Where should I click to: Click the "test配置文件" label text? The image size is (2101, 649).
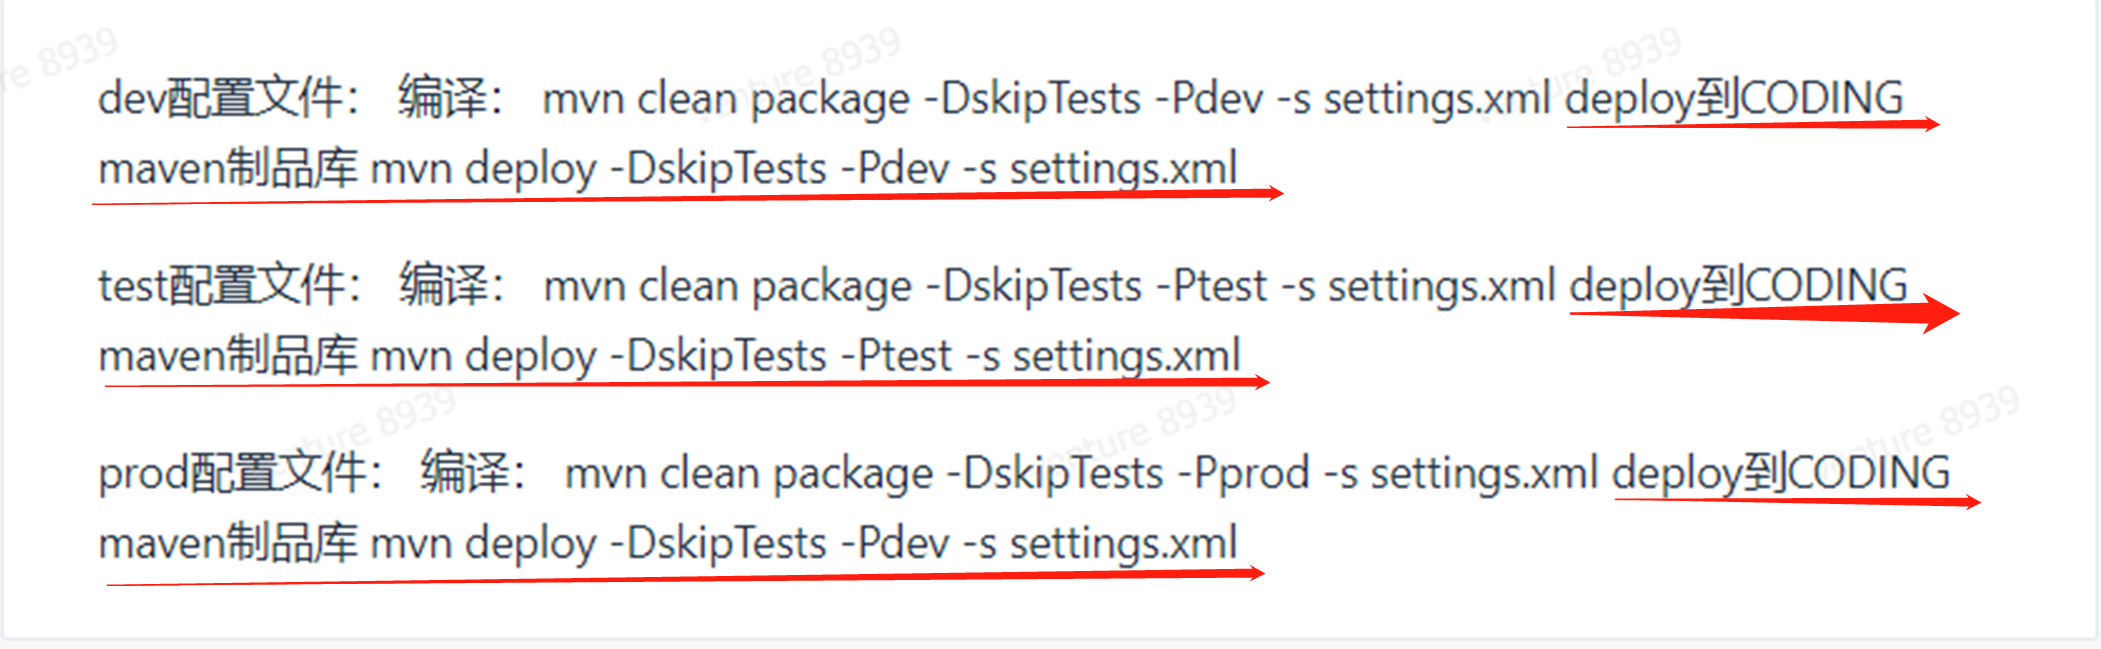point(222,285)
